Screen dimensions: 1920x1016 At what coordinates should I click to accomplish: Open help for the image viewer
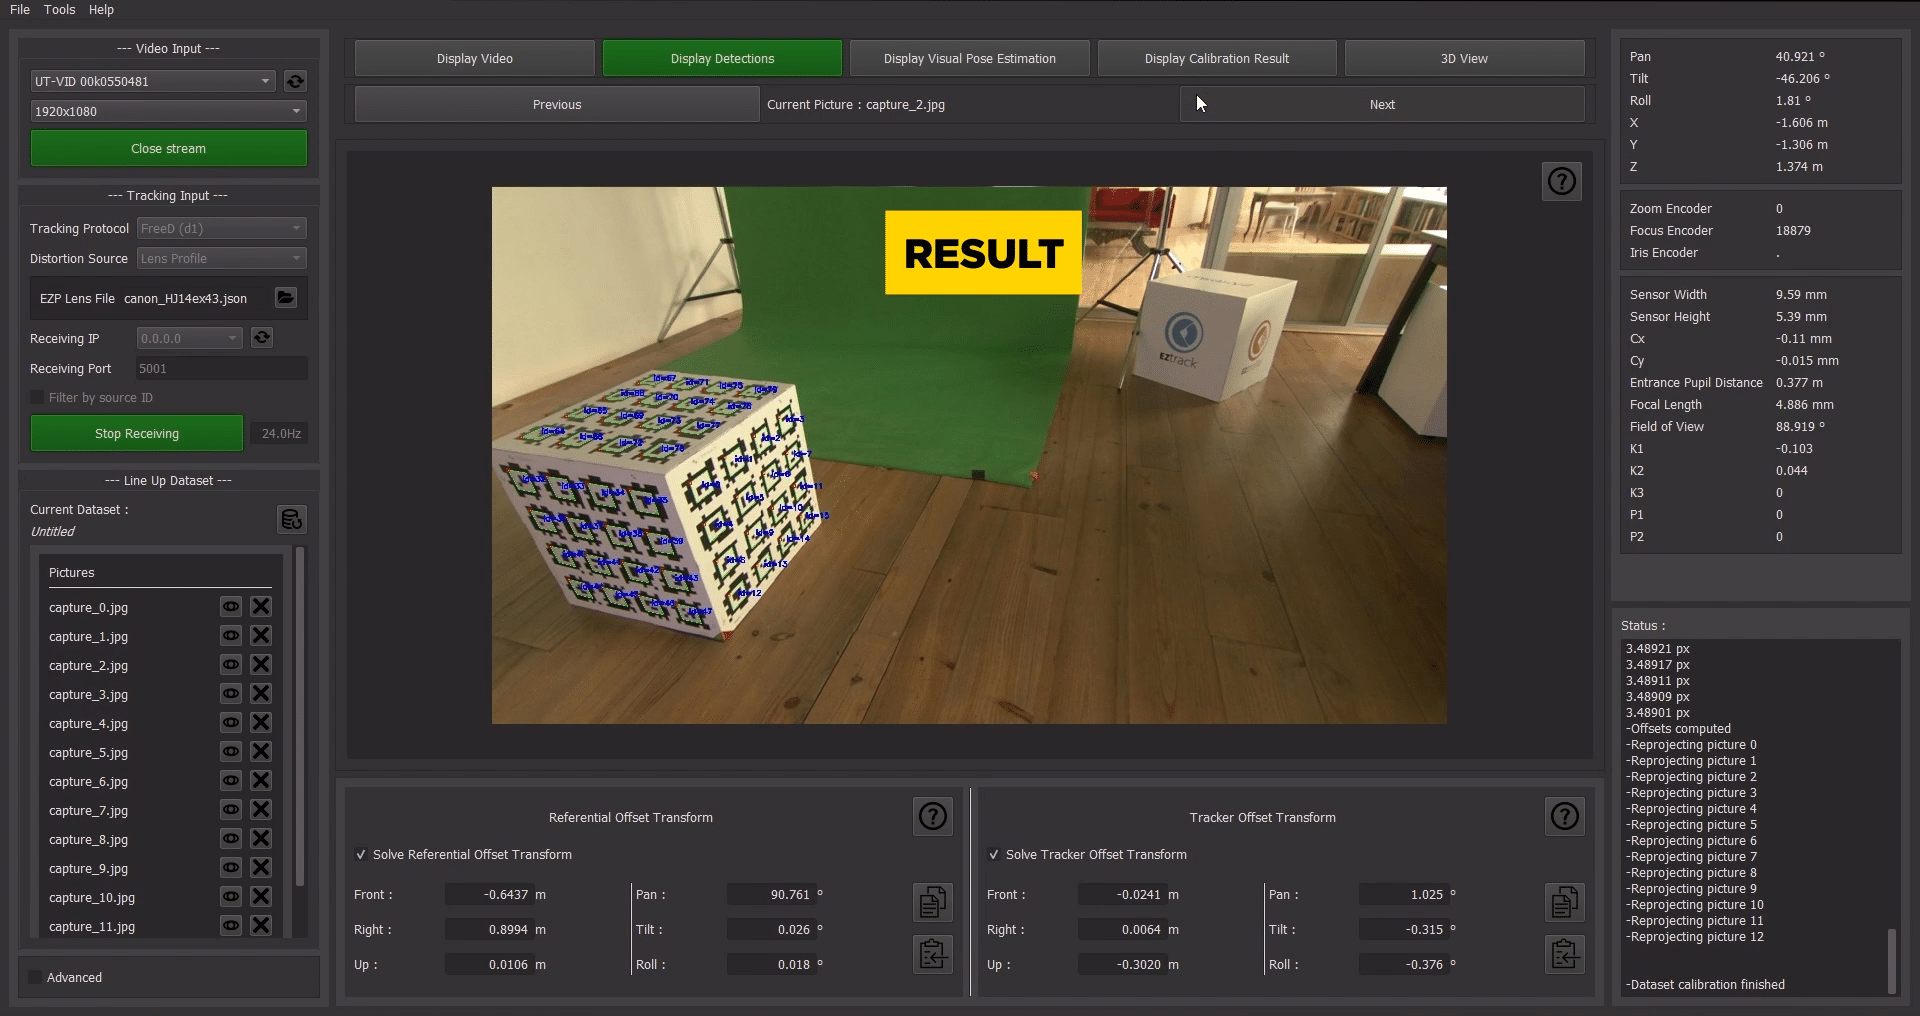point(1561,181)
